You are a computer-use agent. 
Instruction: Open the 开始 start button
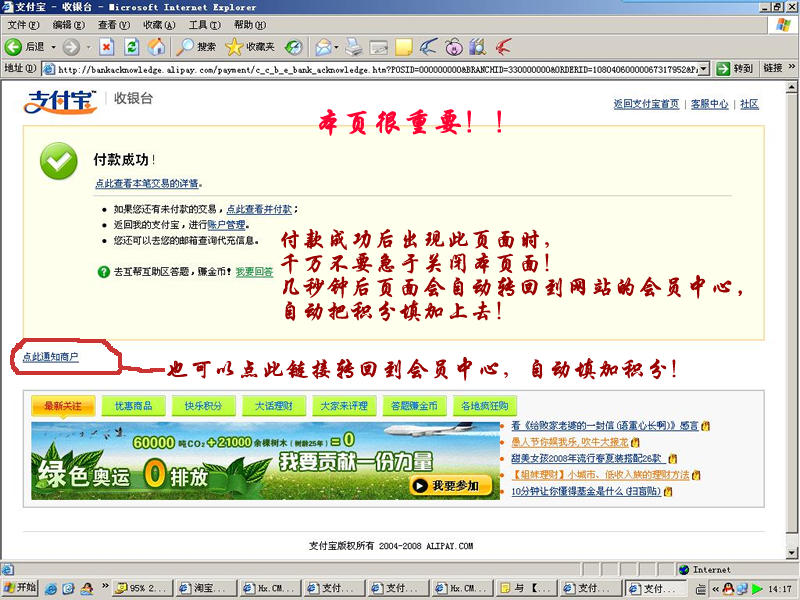[19, 588]
